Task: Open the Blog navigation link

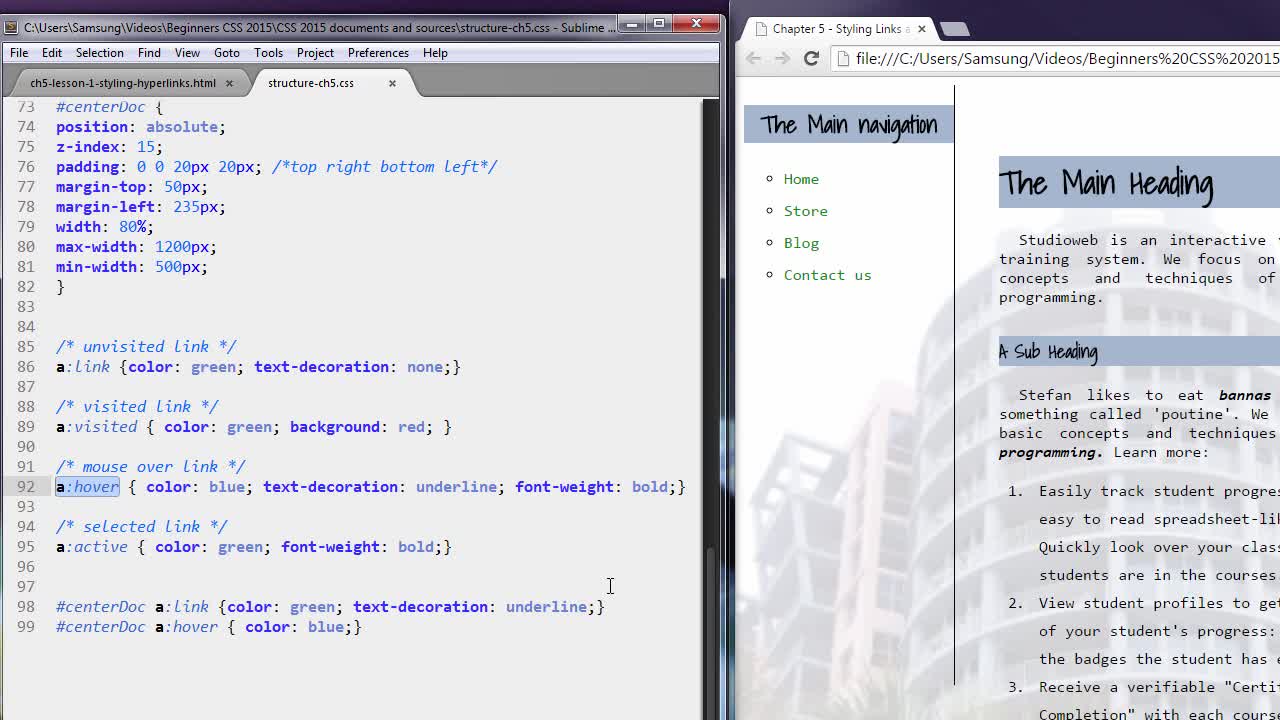Action: [801, 243]
